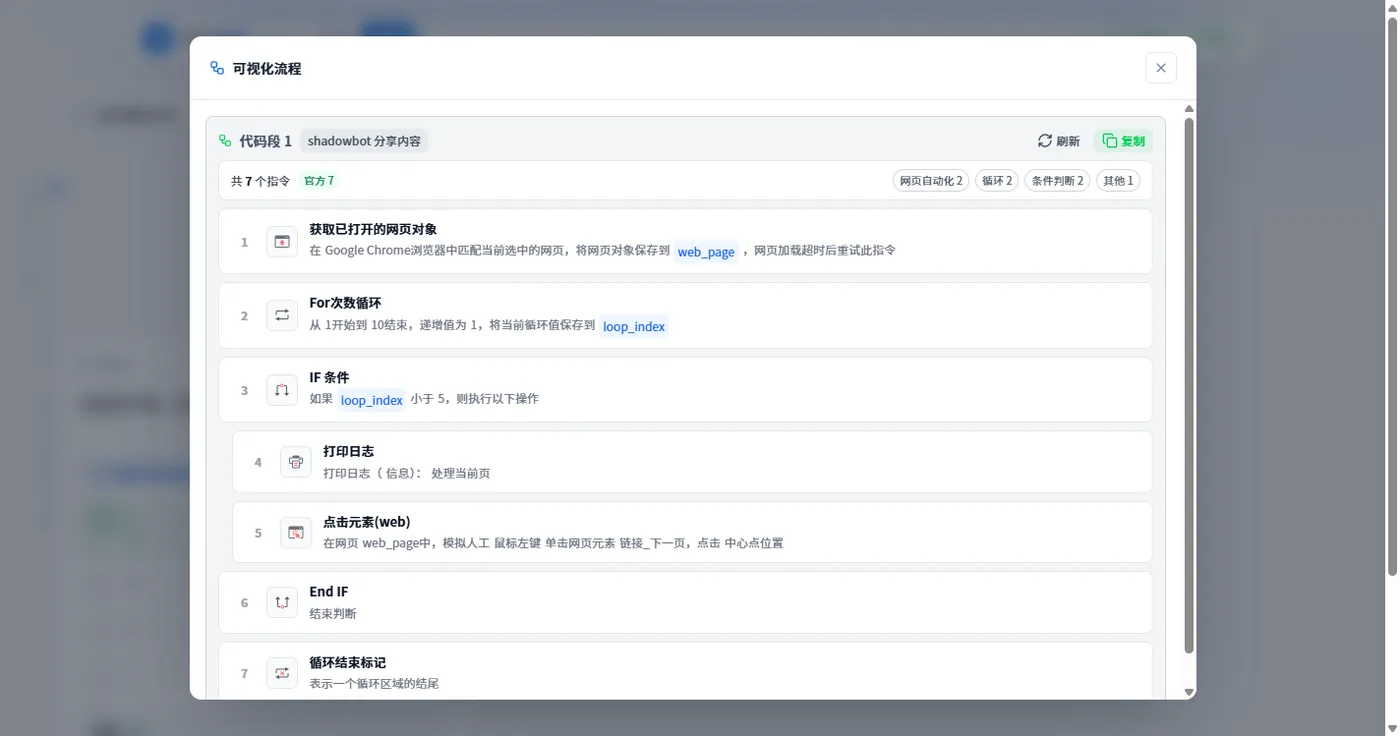Screen dimensions: 1400x736
Task: Select the IF 条件 step title
Action: 329,377
